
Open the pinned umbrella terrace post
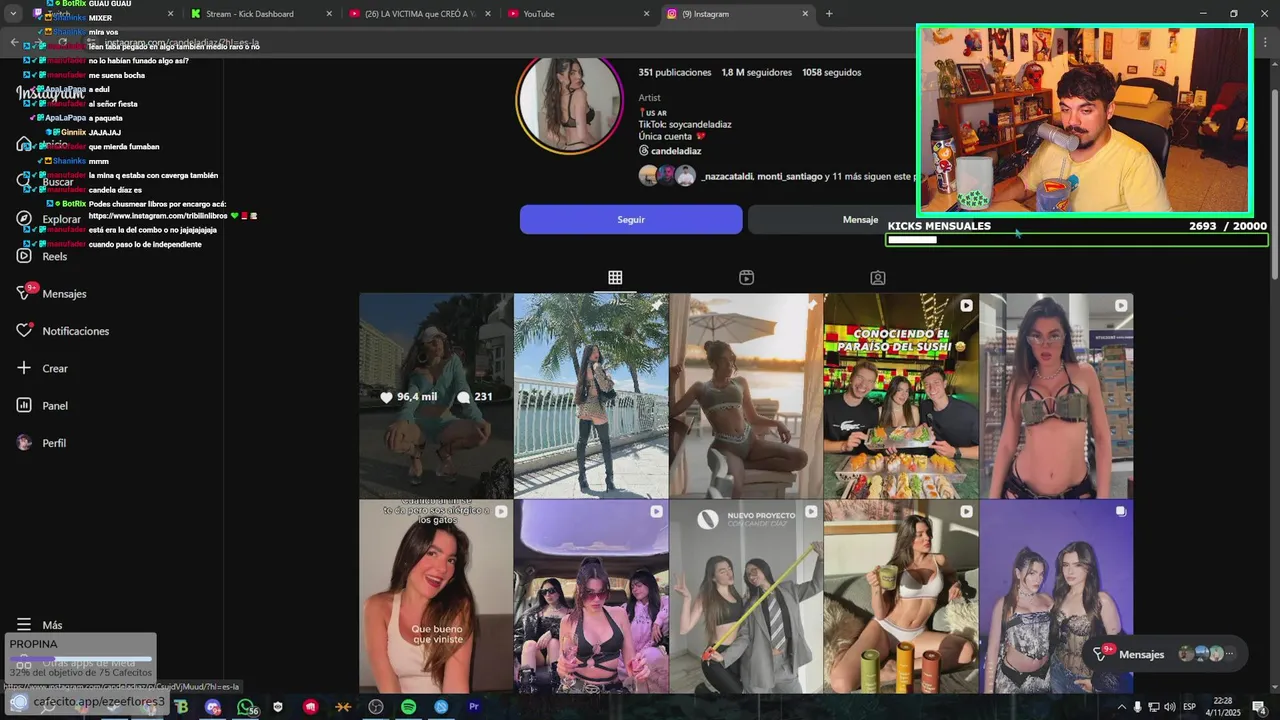(x=746, y=396)
